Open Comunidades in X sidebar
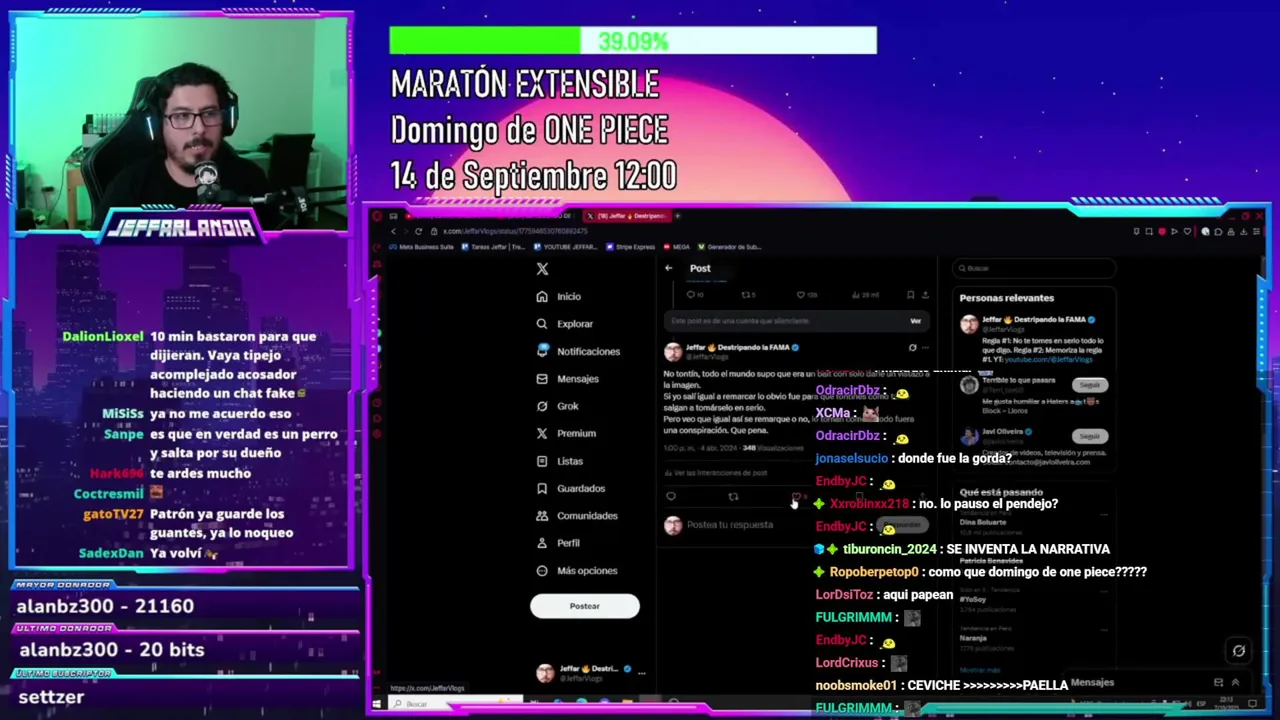Image resolution: width=1280 pixels, height=720 pixels. (x=576, y=516)
